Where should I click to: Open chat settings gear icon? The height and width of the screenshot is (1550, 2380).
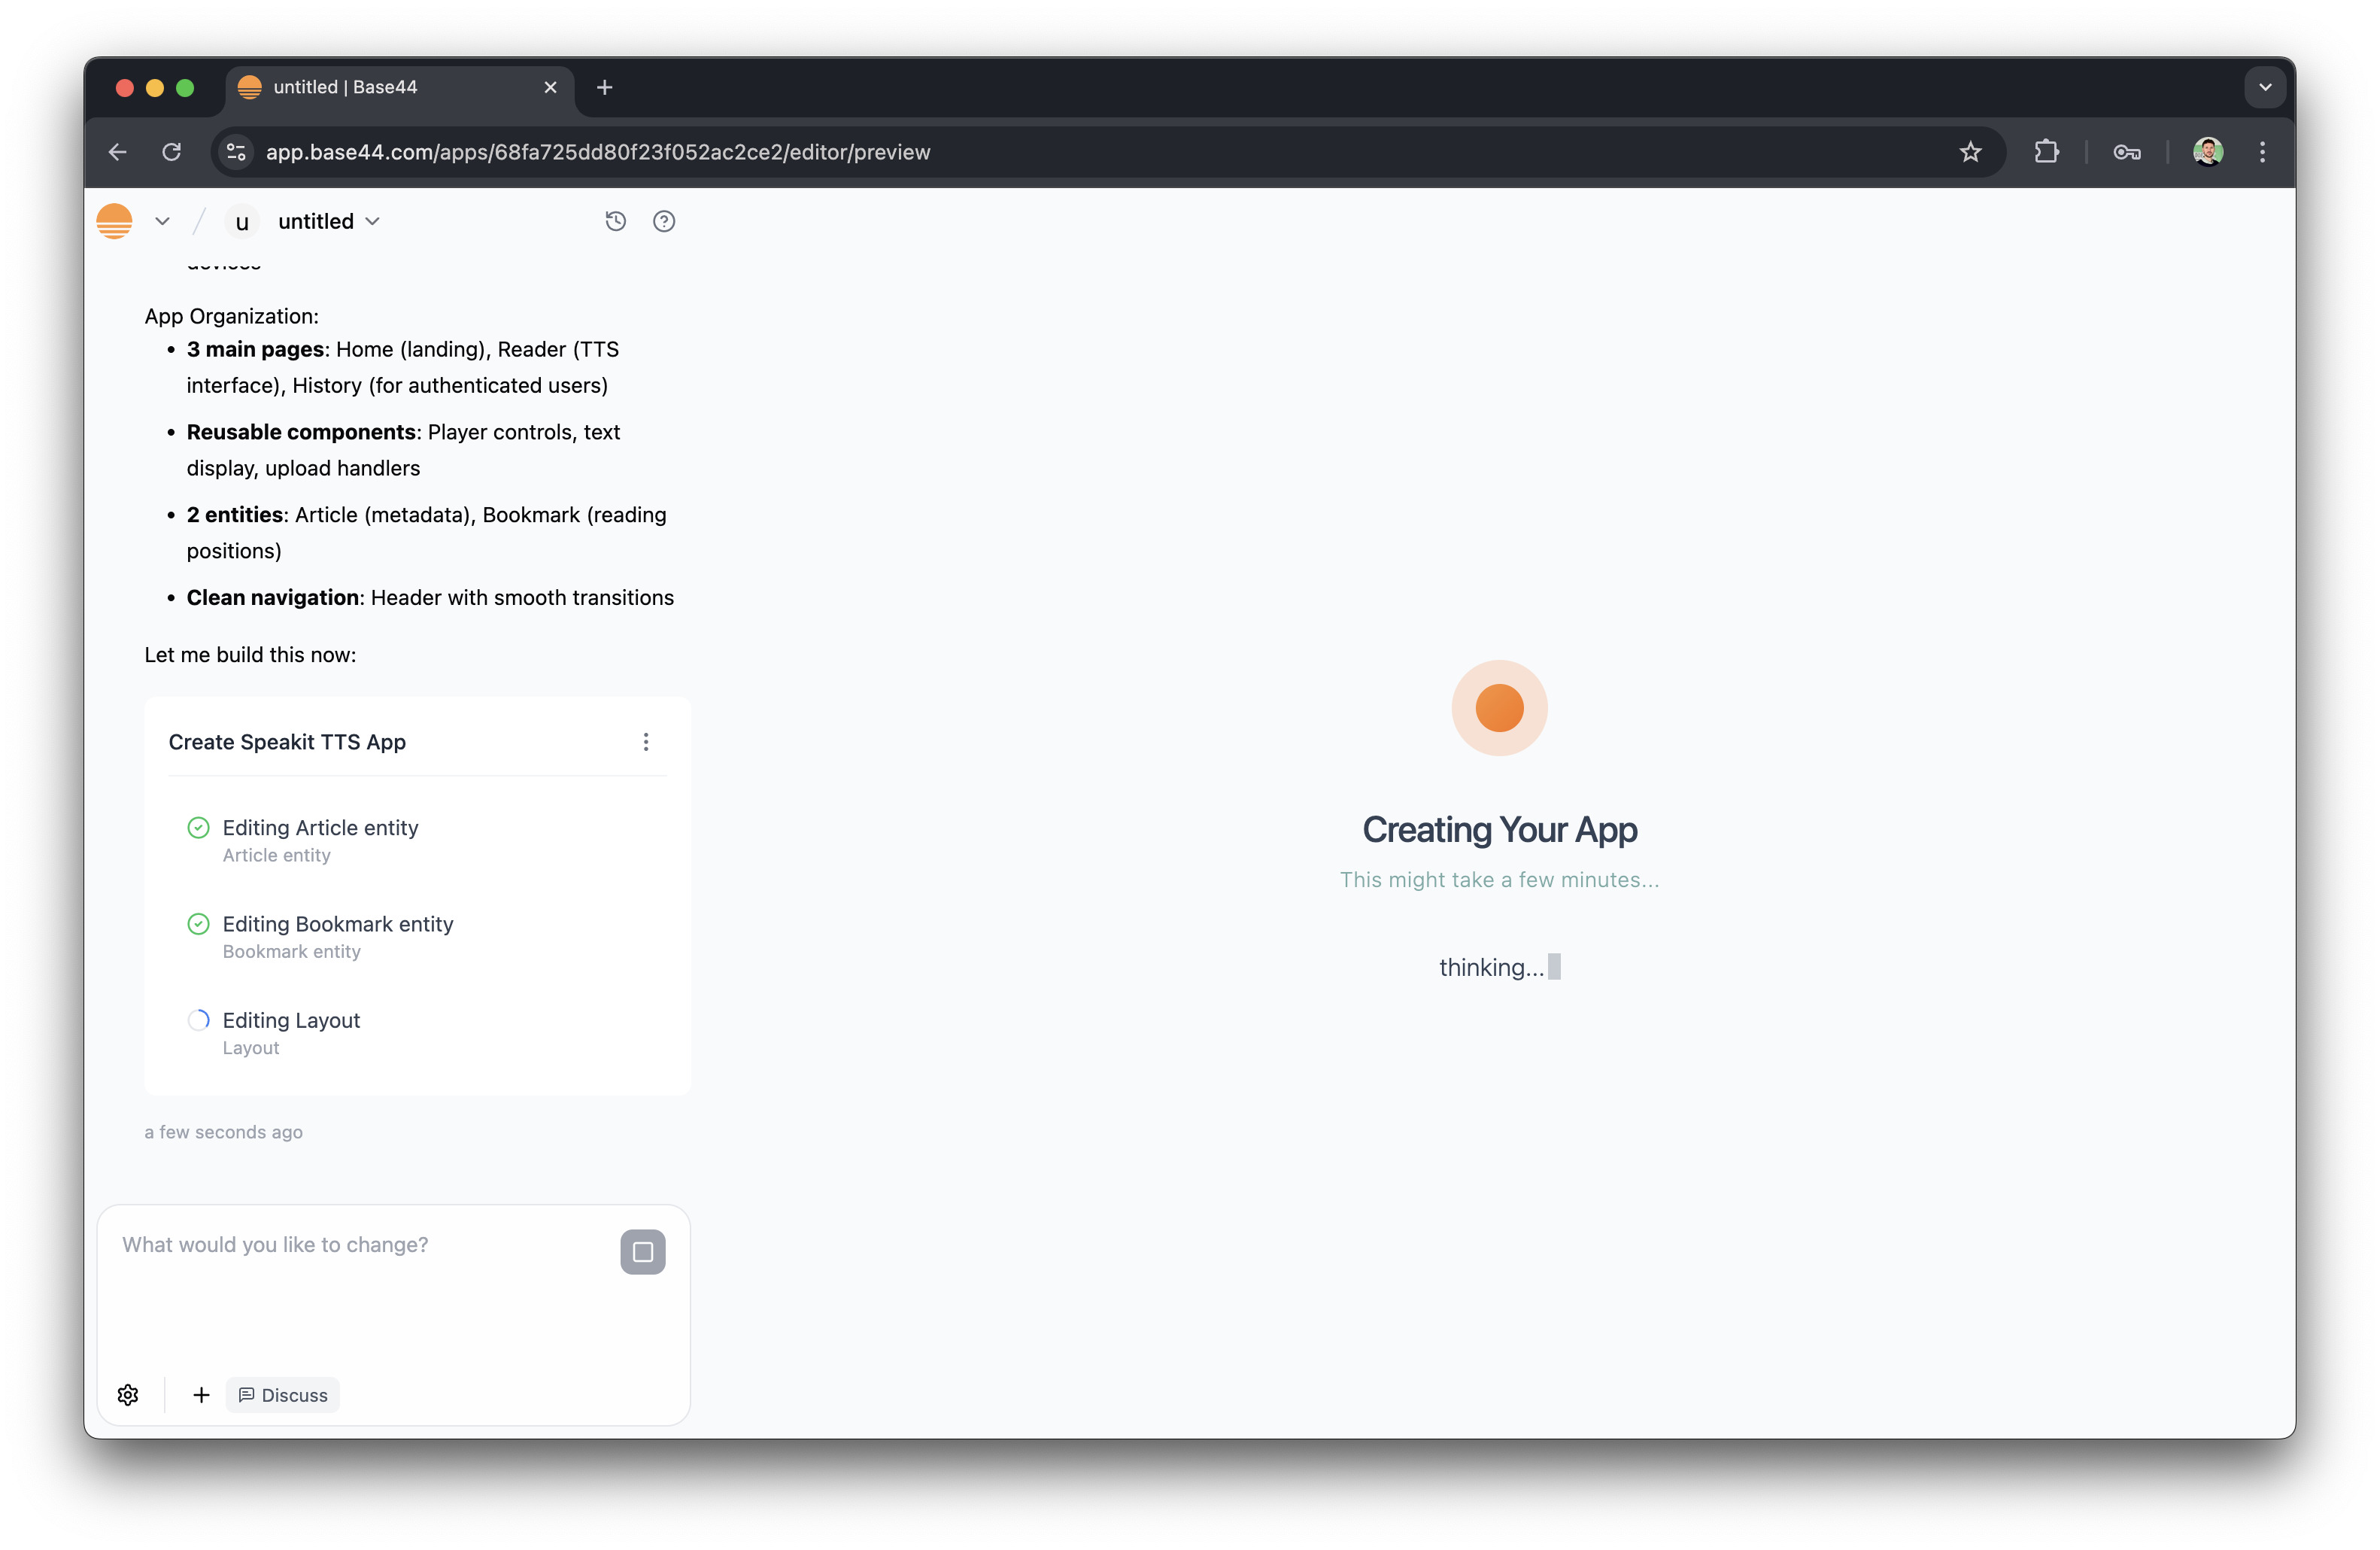pos(128,1394)
